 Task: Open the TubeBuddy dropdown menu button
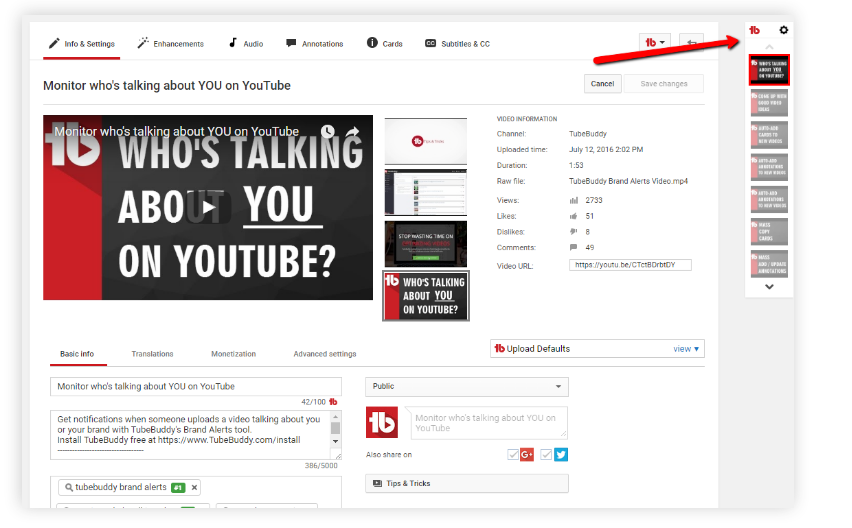[654, 43]
